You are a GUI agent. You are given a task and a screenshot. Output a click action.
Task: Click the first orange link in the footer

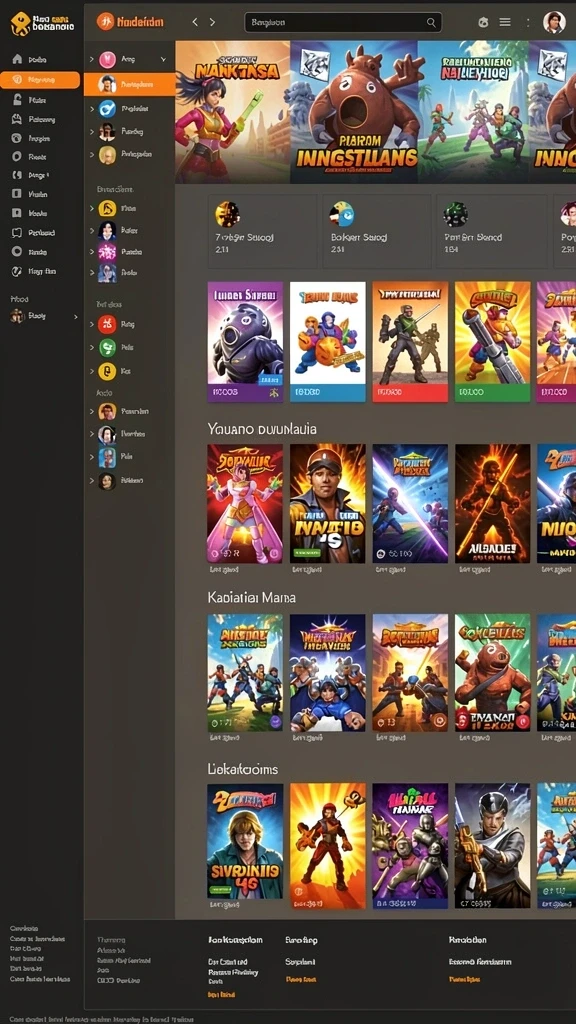click(x=221, y=994)
